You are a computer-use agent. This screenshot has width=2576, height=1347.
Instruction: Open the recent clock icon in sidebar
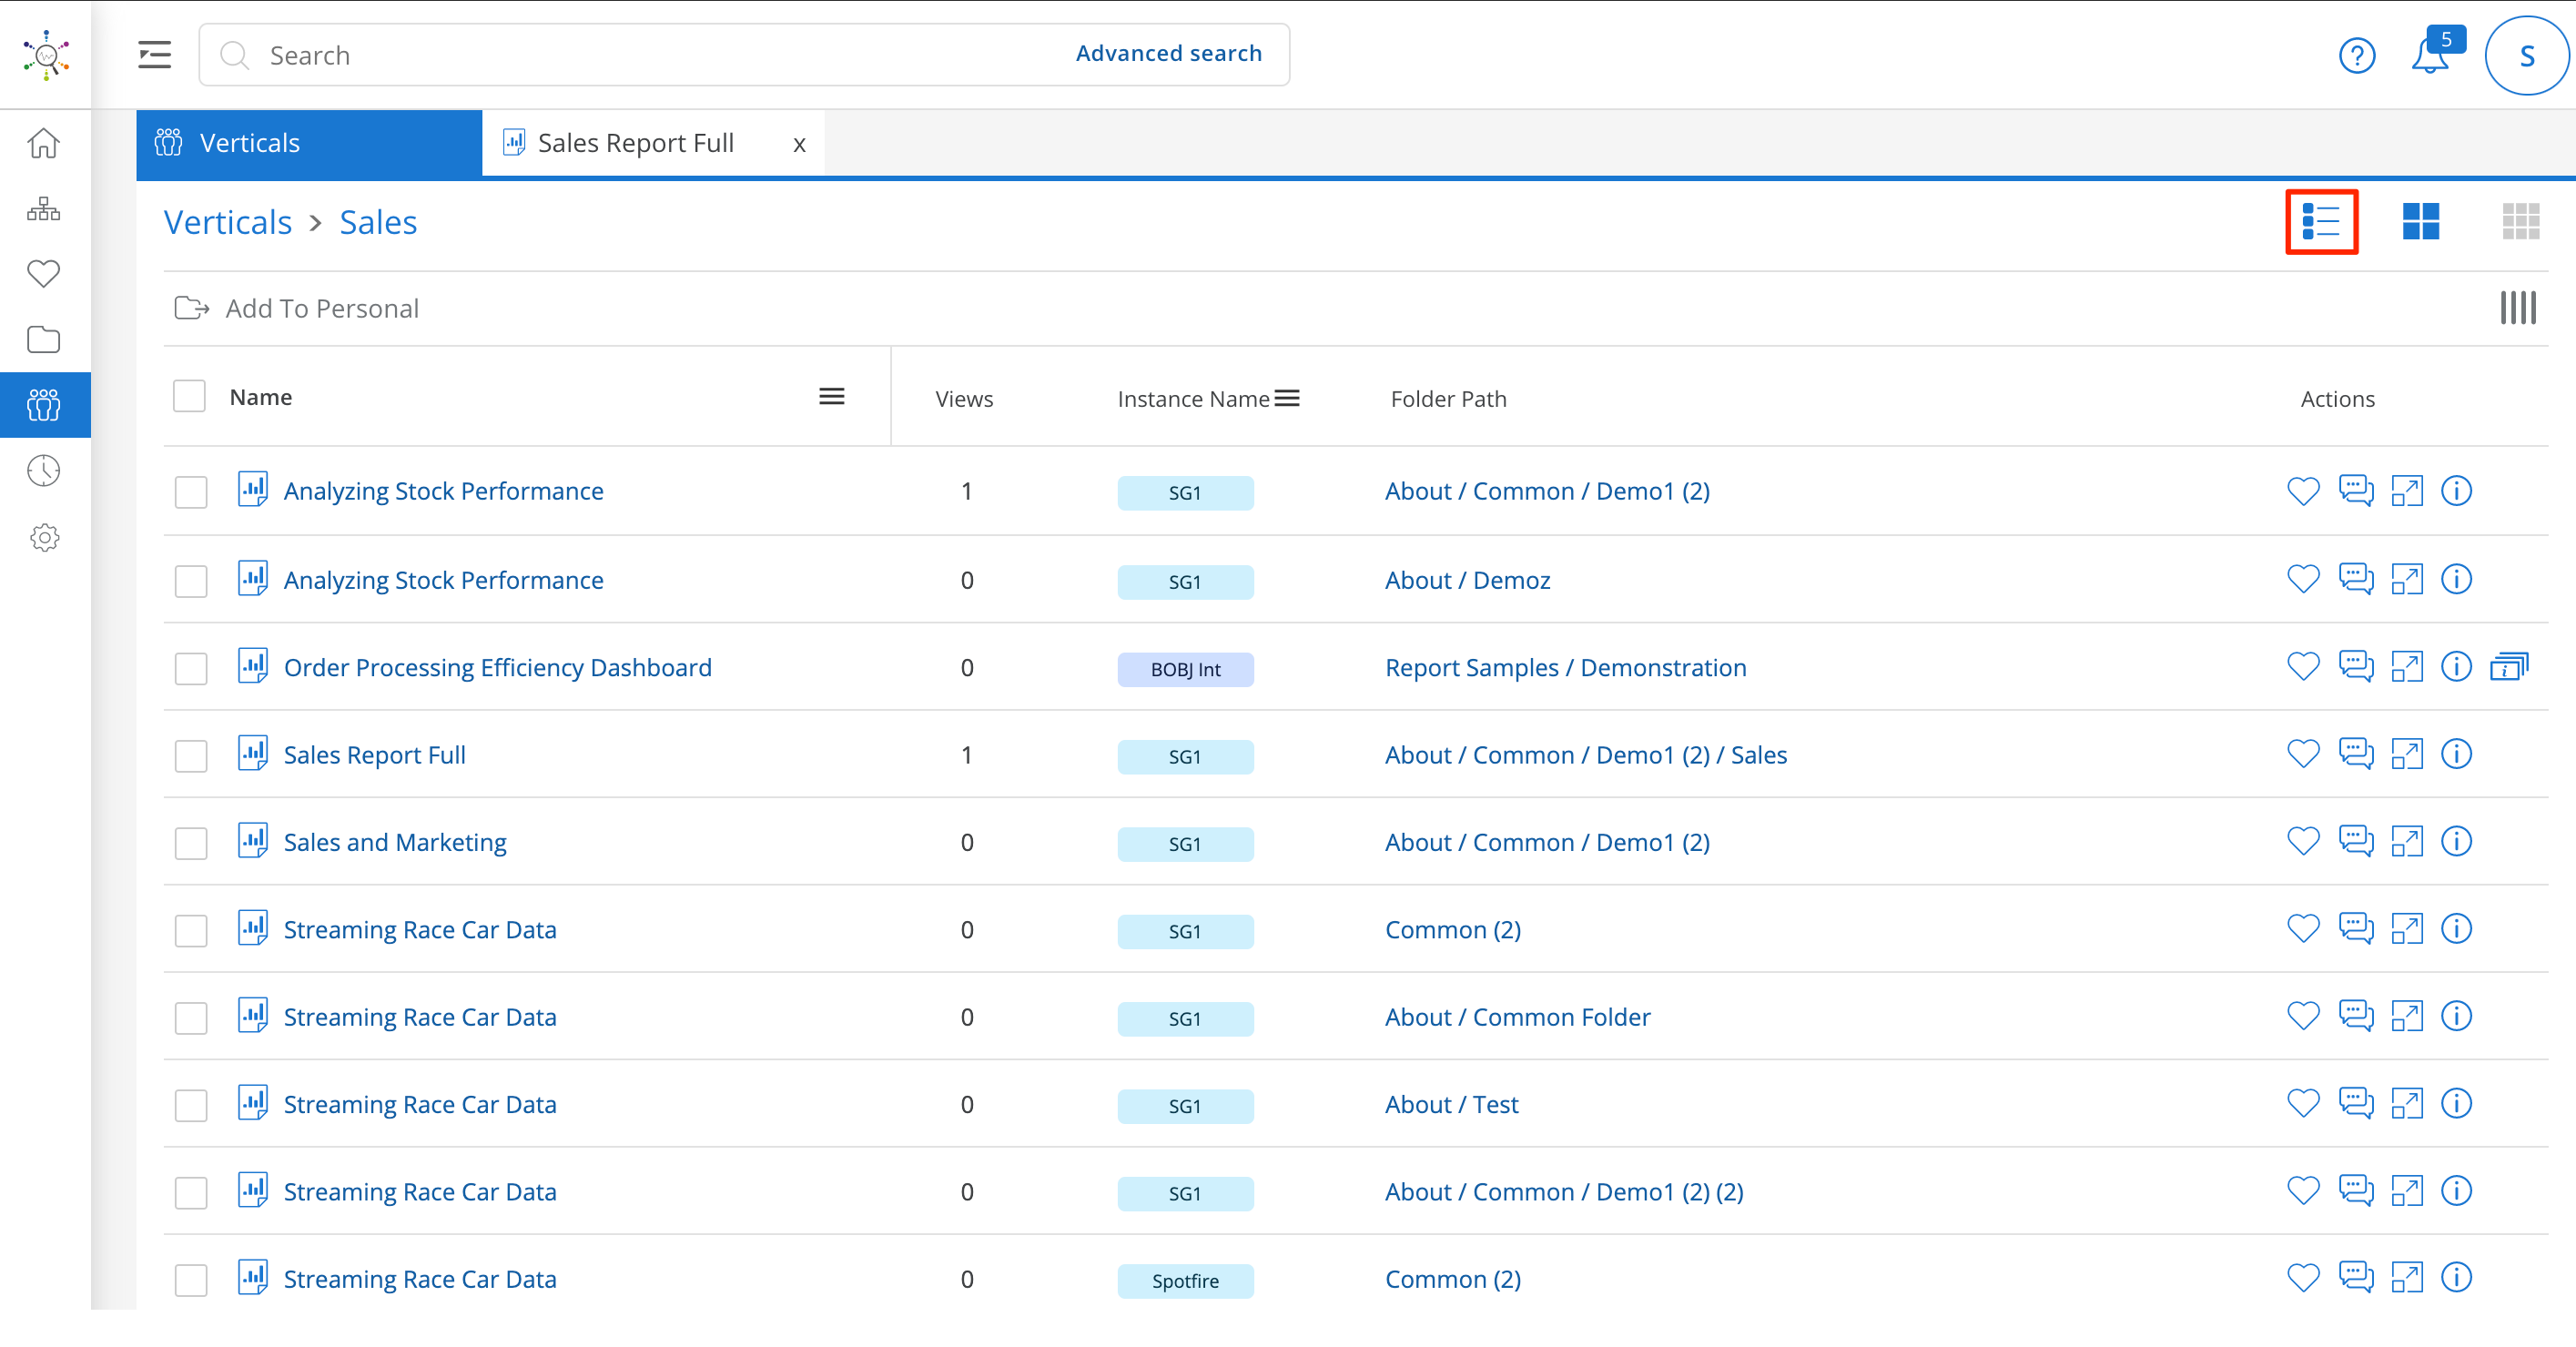(44, 471)
